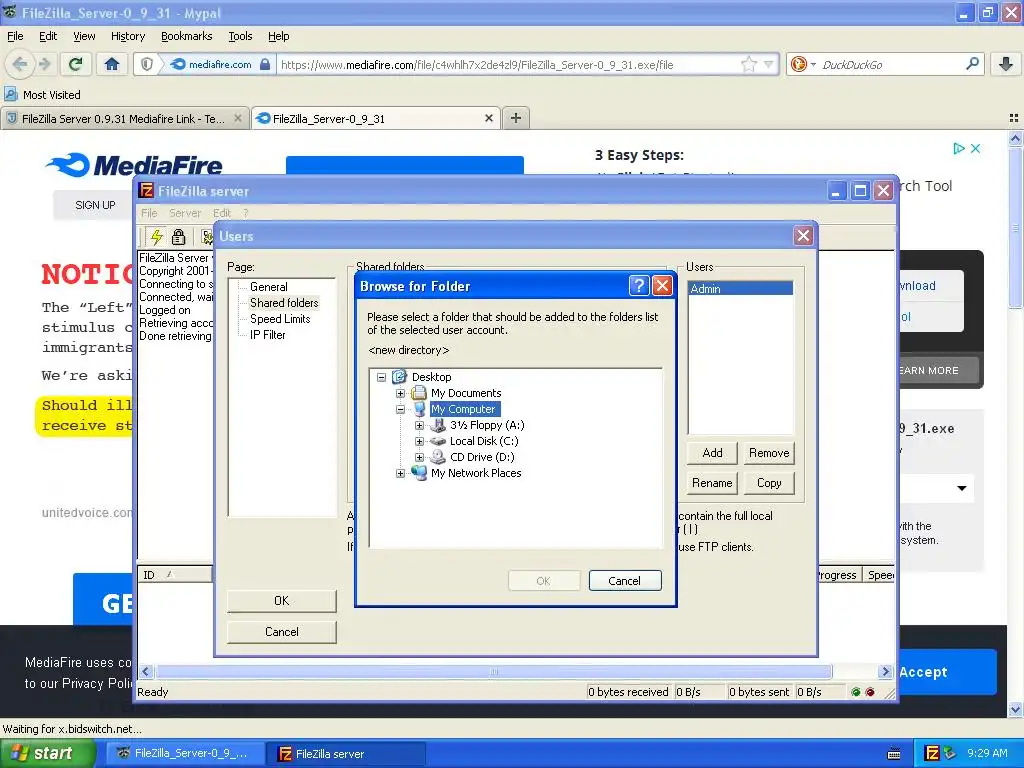1024x768 pixels.
Task: Bookmark page with the star icon
Action: click(x=748, y=64)
